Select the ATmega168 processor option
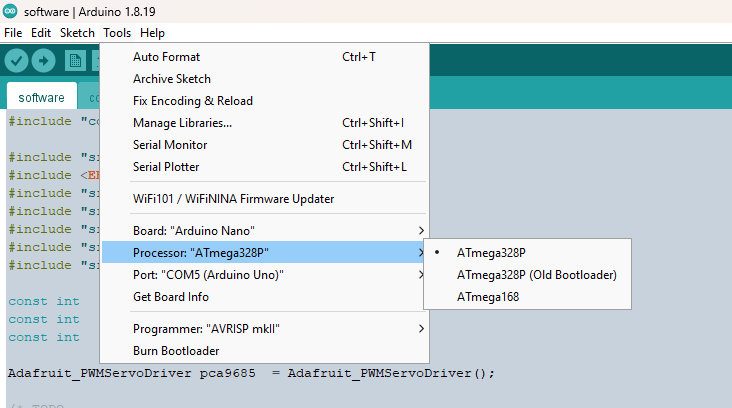 (528, 297)
